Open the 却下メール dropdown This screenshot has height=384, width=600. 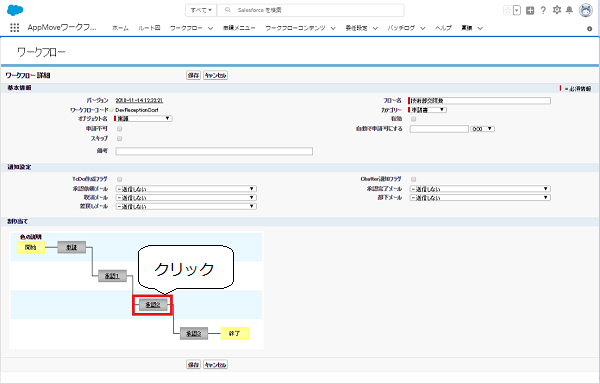click(480, 198)
